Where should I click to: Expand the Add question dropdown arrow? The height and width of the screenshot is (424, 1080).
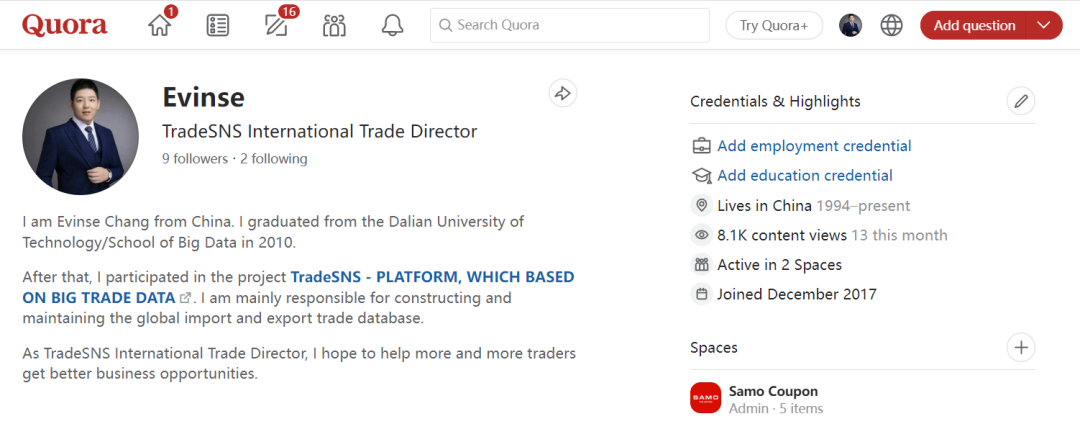(x=1045, y=26)
